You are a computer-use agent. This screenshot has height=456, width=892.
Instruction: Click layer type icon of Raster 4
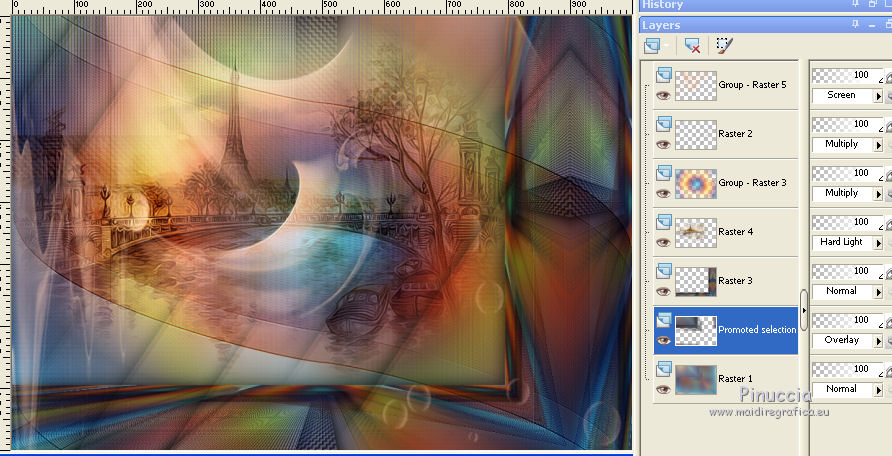coord(663,221)
